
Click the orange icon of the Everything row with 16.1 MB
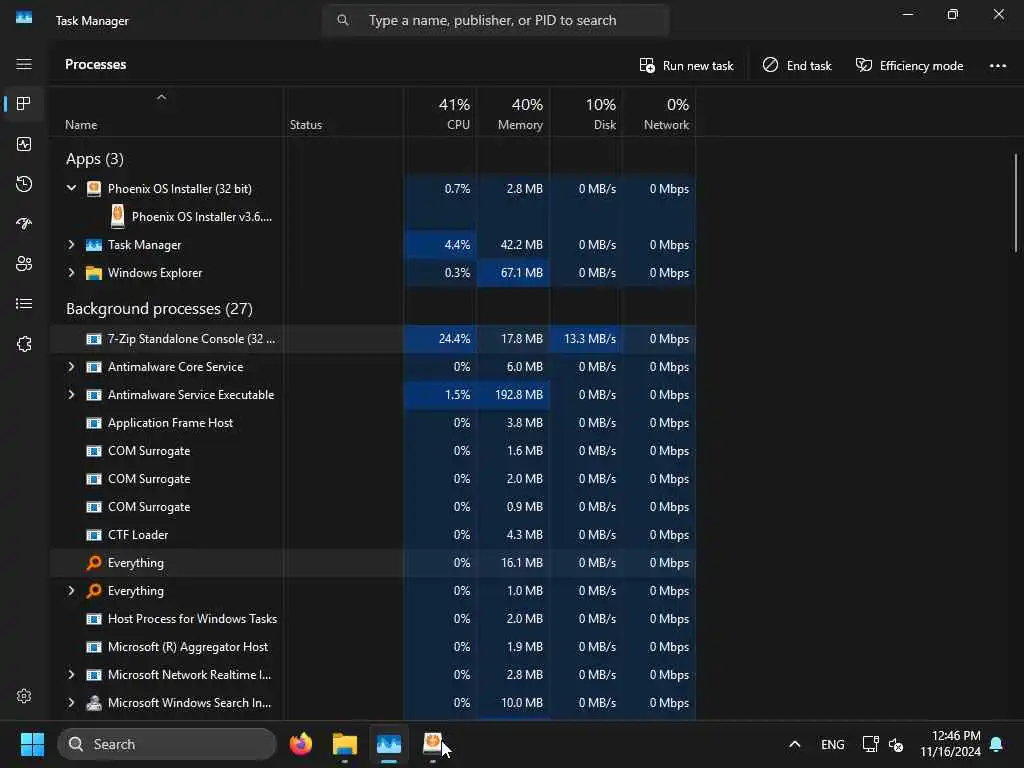pos(94,563)
